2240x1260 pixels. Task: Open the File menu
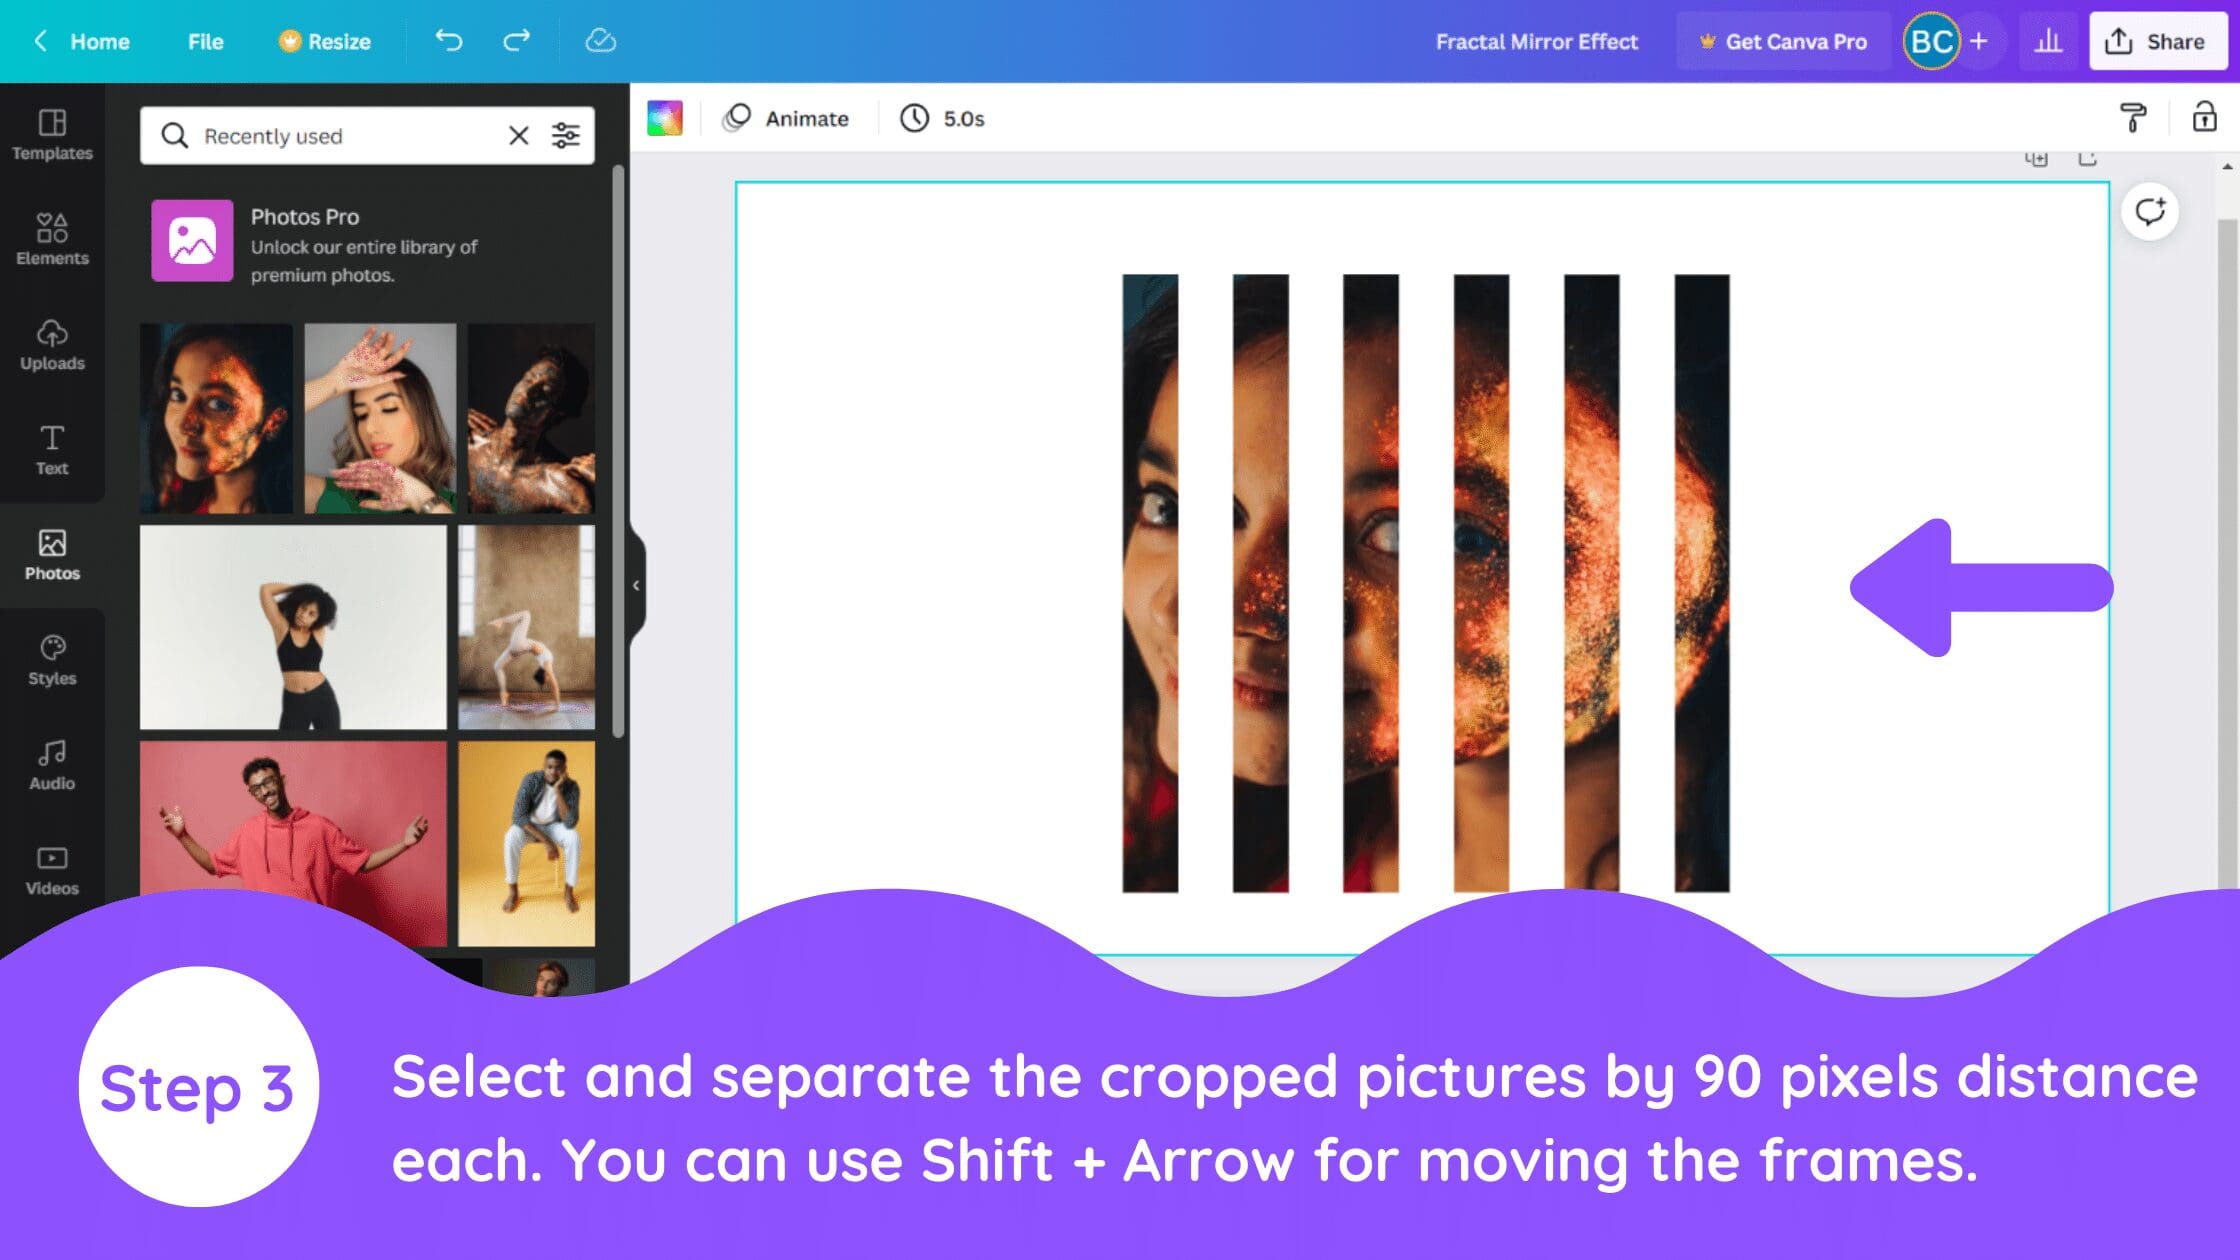(x=205, y=41)
